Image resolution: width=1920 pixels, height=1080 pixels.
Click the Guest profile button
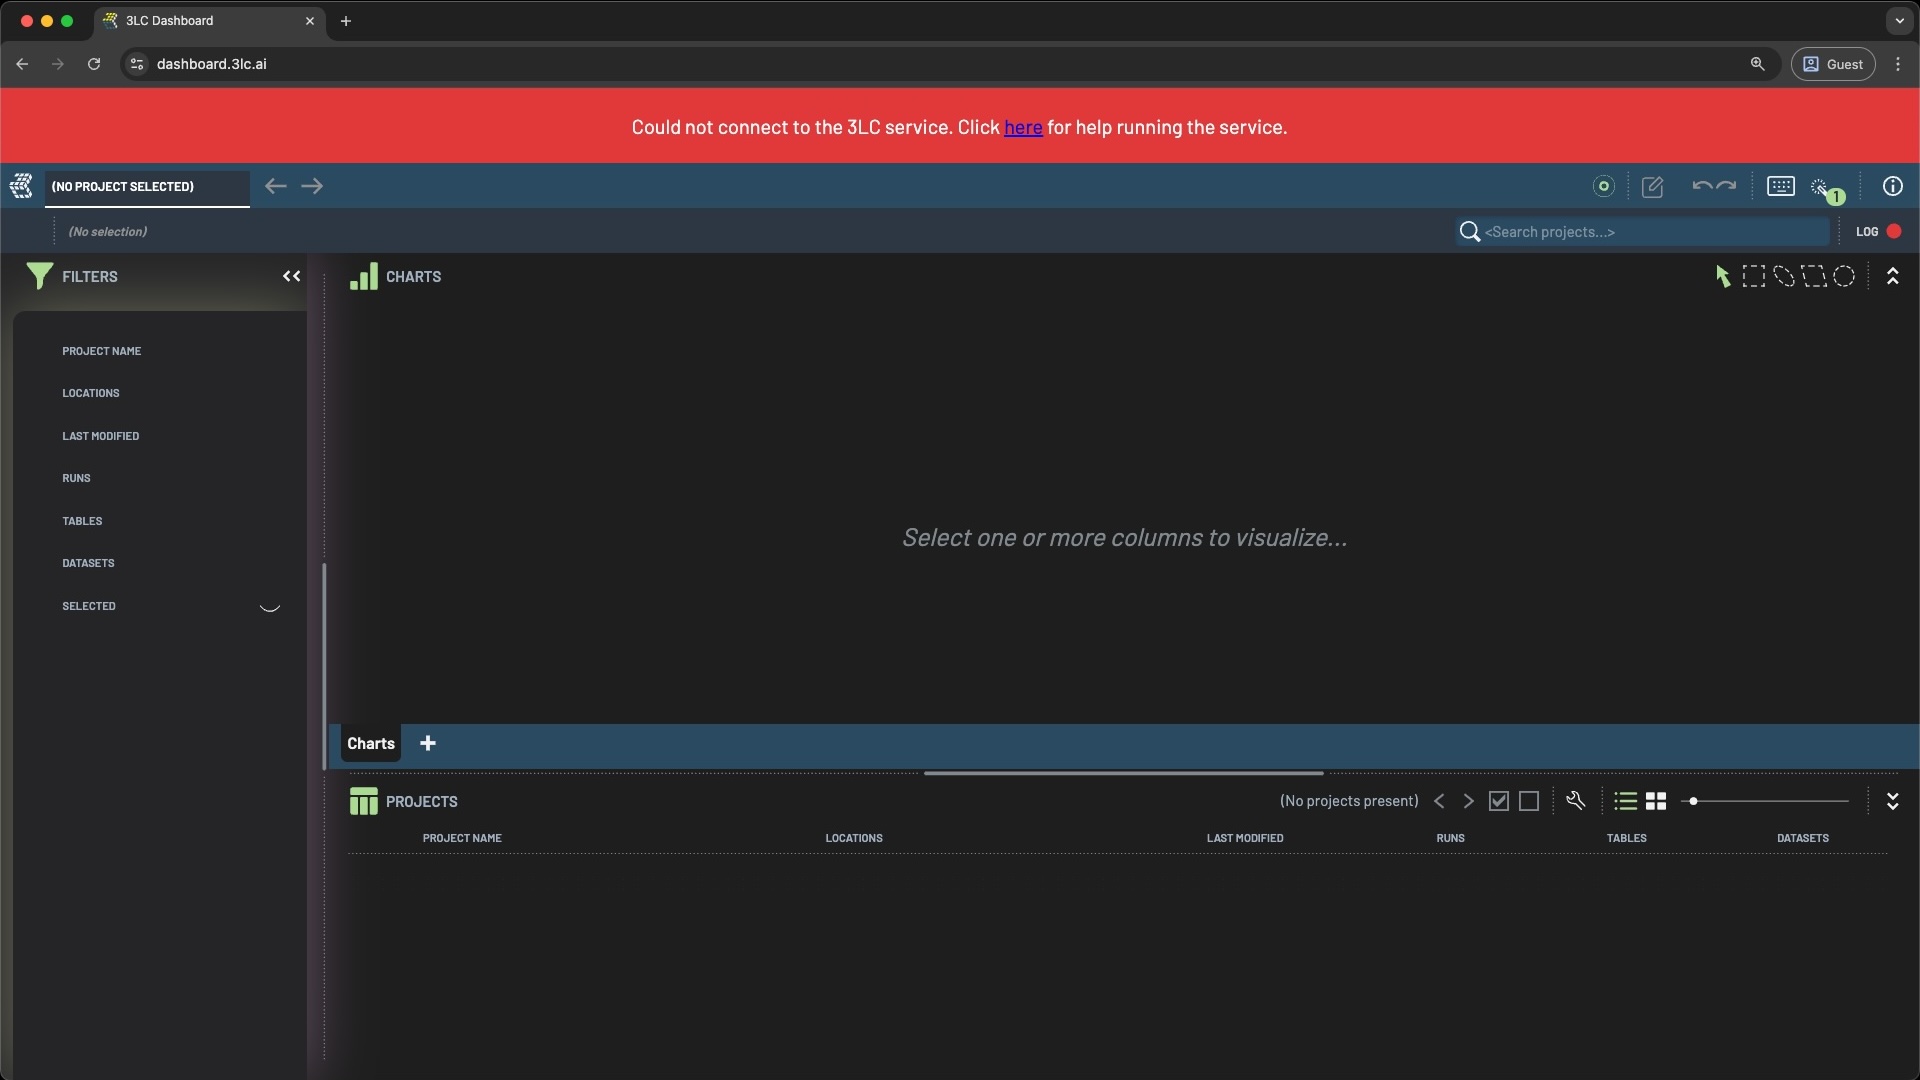tap(1833, 63)
